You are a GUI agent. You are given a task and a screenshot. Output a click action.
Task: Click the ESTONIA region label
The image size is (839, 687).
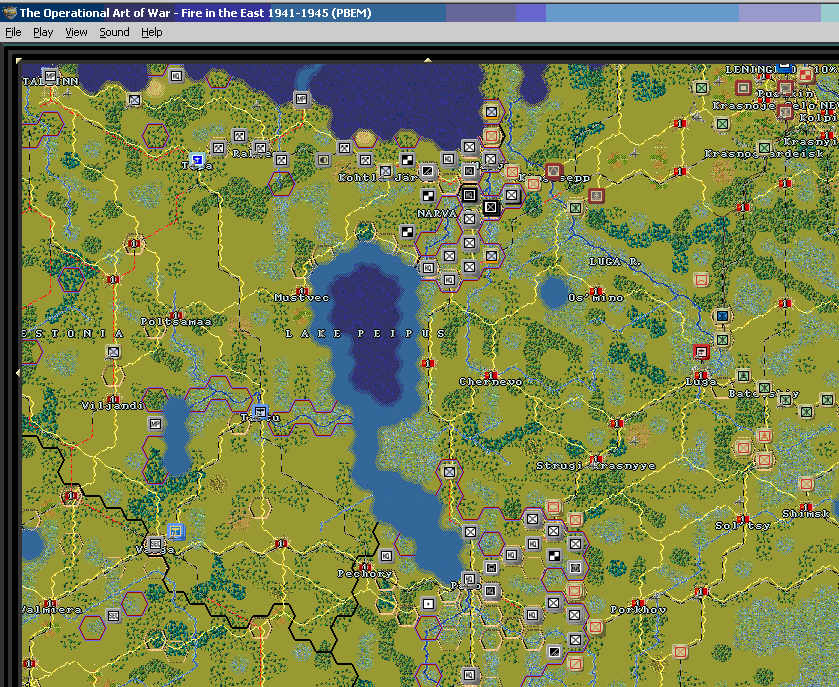coord(73,333)
